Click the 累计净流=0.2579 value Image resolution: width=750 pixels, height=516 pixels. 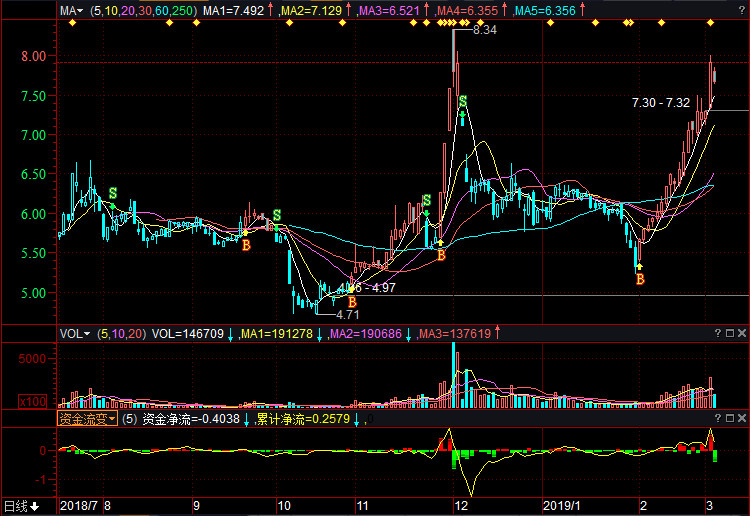(303, 419)
